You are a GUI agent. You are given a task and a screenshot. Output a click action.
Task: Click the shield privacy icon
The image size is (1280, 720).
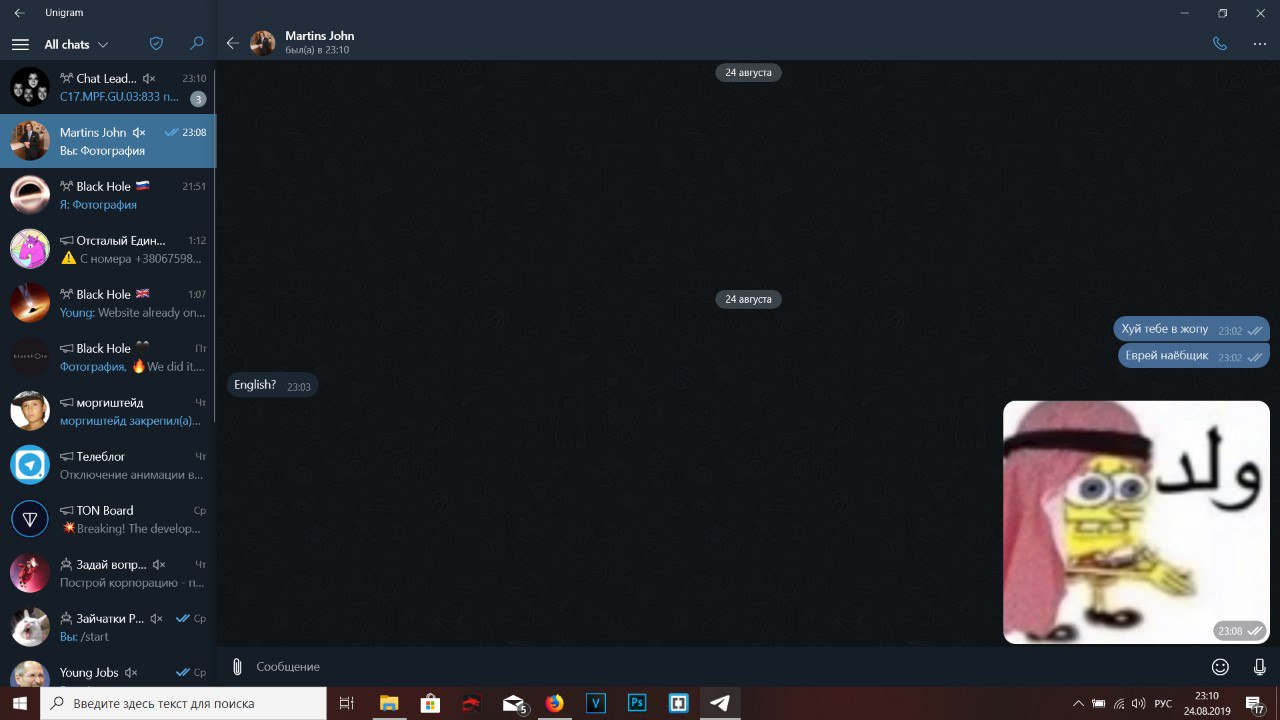156,44
